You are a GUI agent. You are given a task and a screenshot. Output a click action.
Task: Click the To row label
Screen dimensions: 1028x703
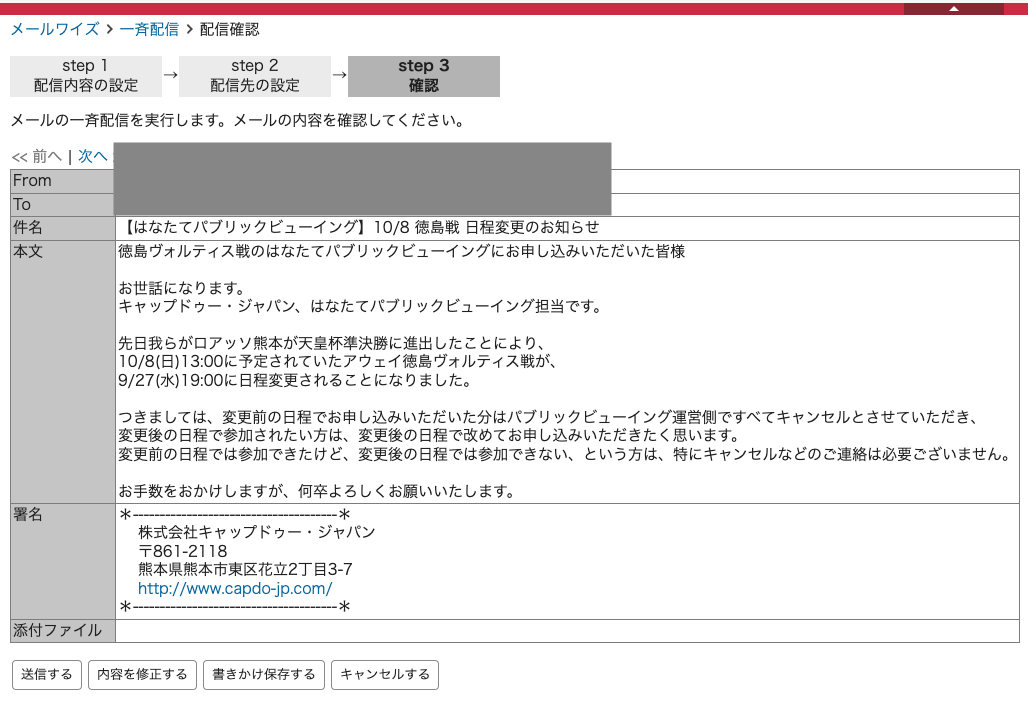point(22,204)
